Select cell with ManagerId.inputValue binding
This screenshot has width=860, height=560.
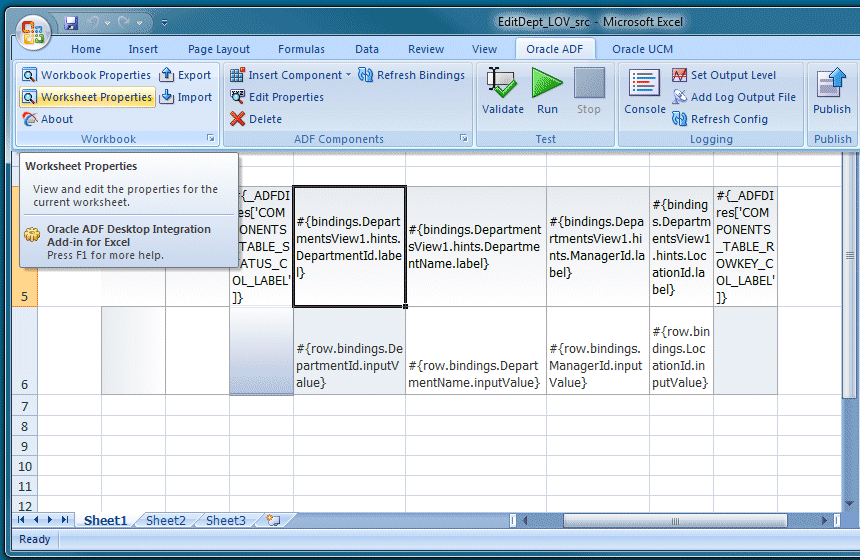pos(598,350)
